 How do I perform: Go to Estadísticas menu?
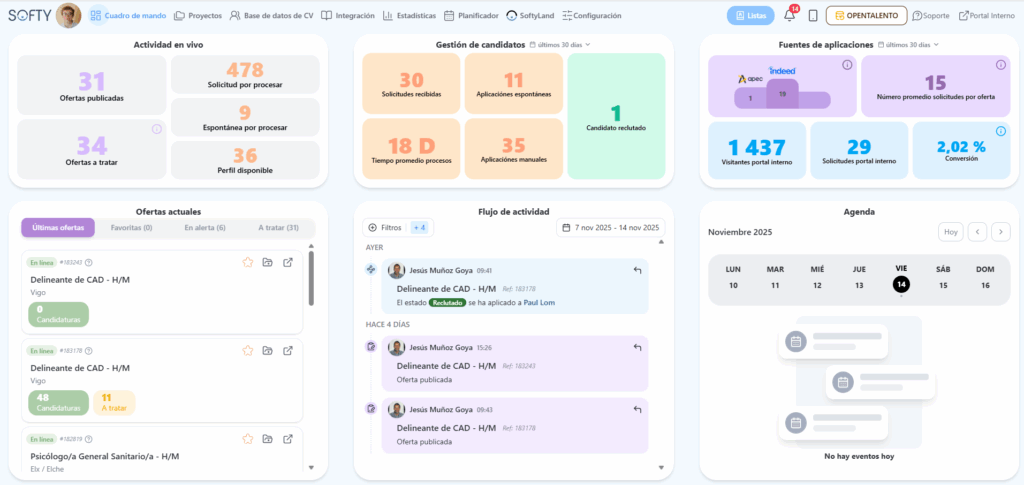[409, 16]
